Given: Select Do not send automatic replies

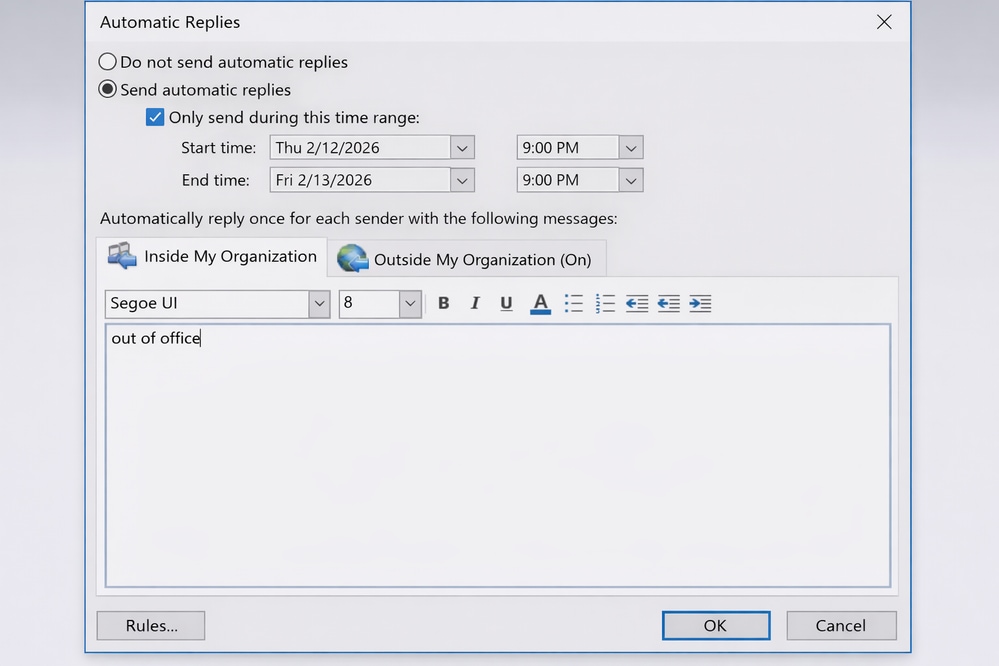Looking at the screenshot, I should (108, 62).
